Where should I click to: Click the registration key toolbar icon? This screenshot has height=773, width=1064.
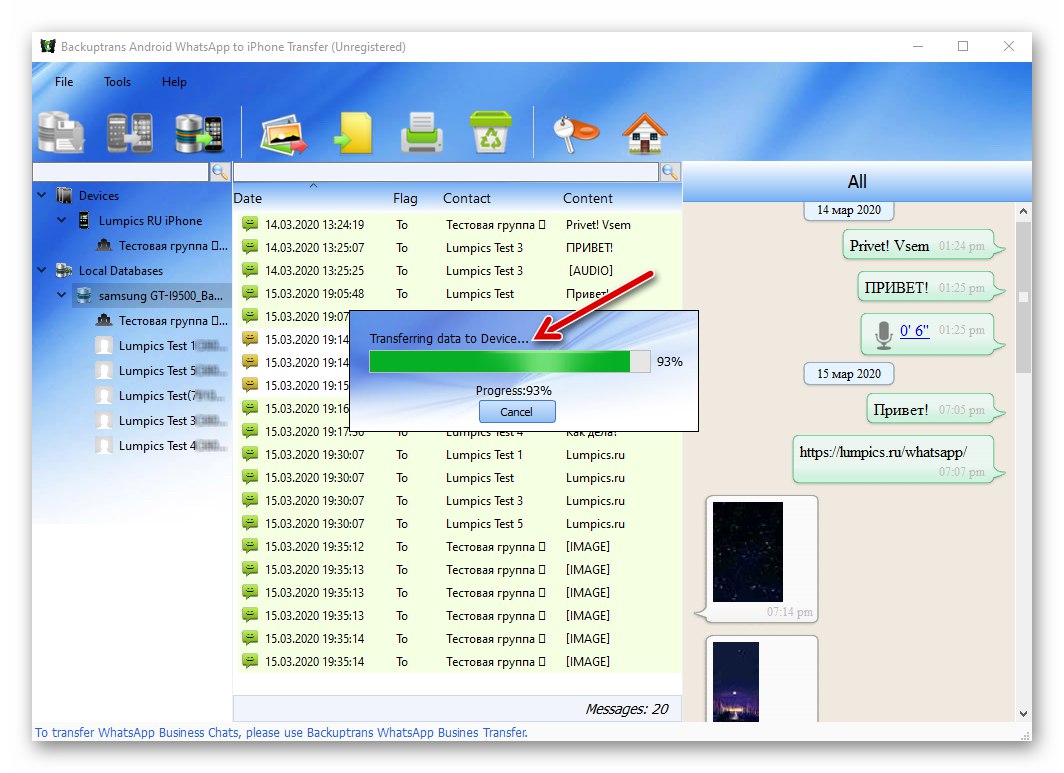coord(575,134)
